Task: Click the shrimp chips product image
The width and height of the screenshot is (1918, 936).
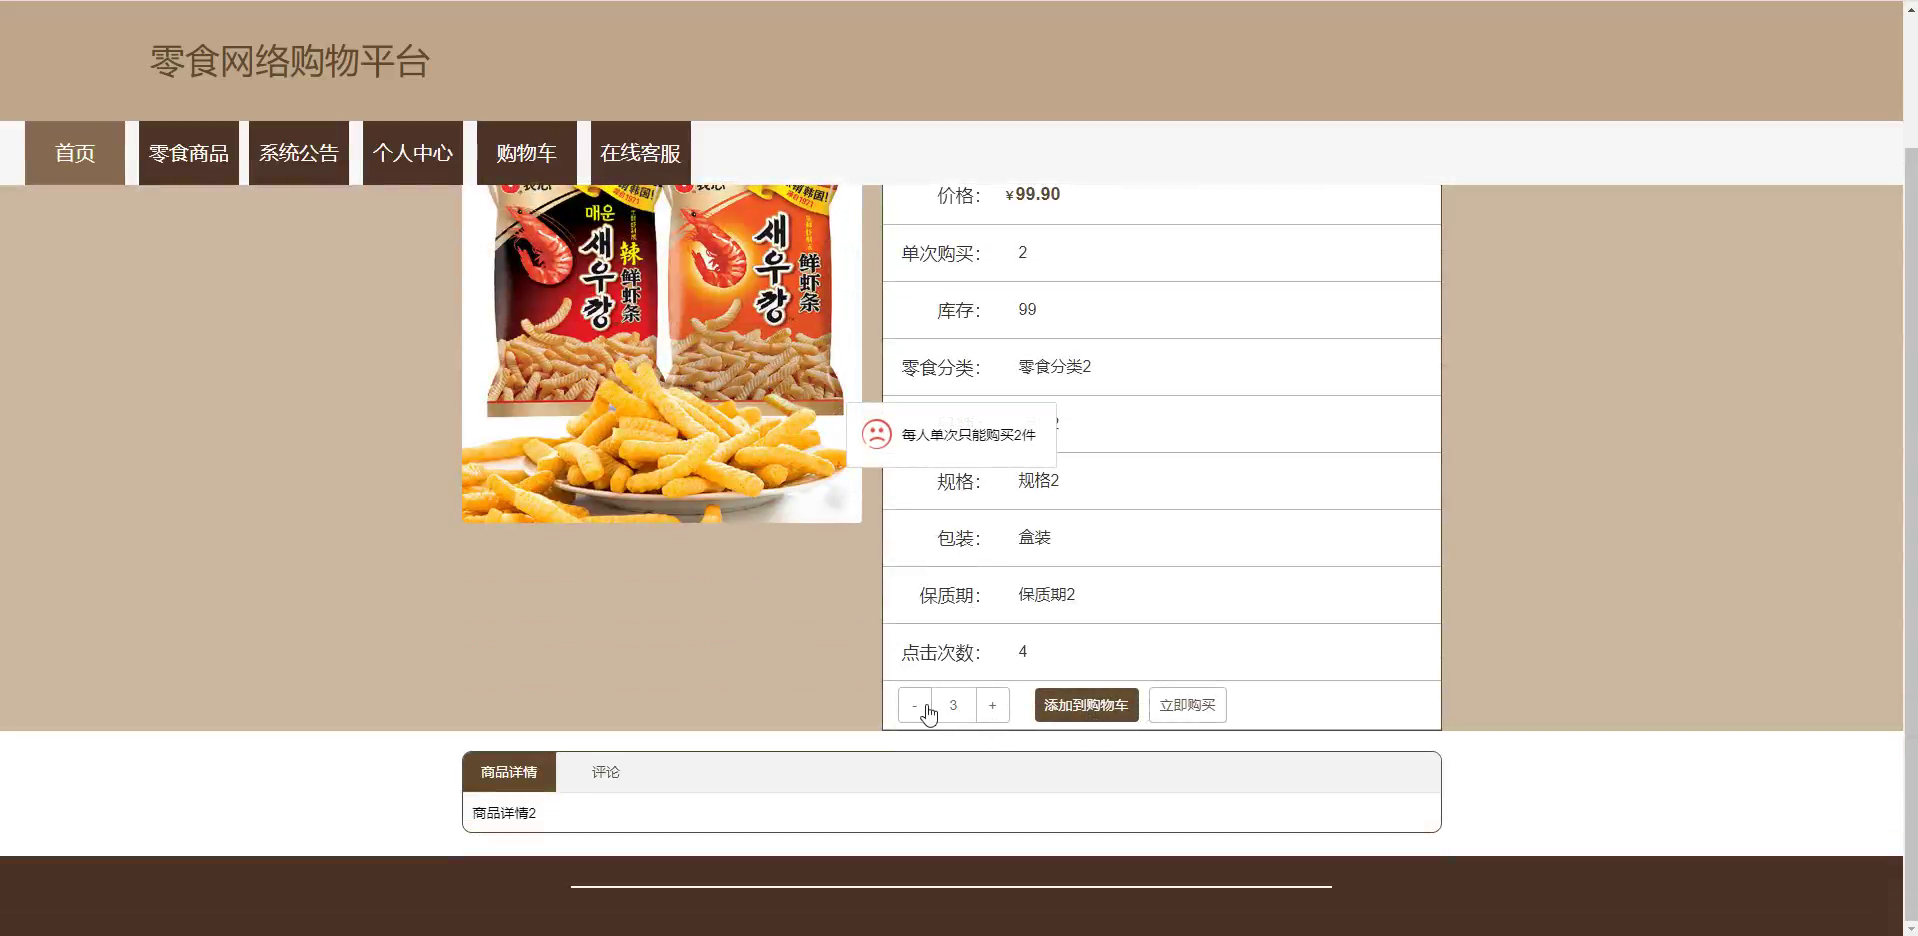Action: tap(662, 353)
